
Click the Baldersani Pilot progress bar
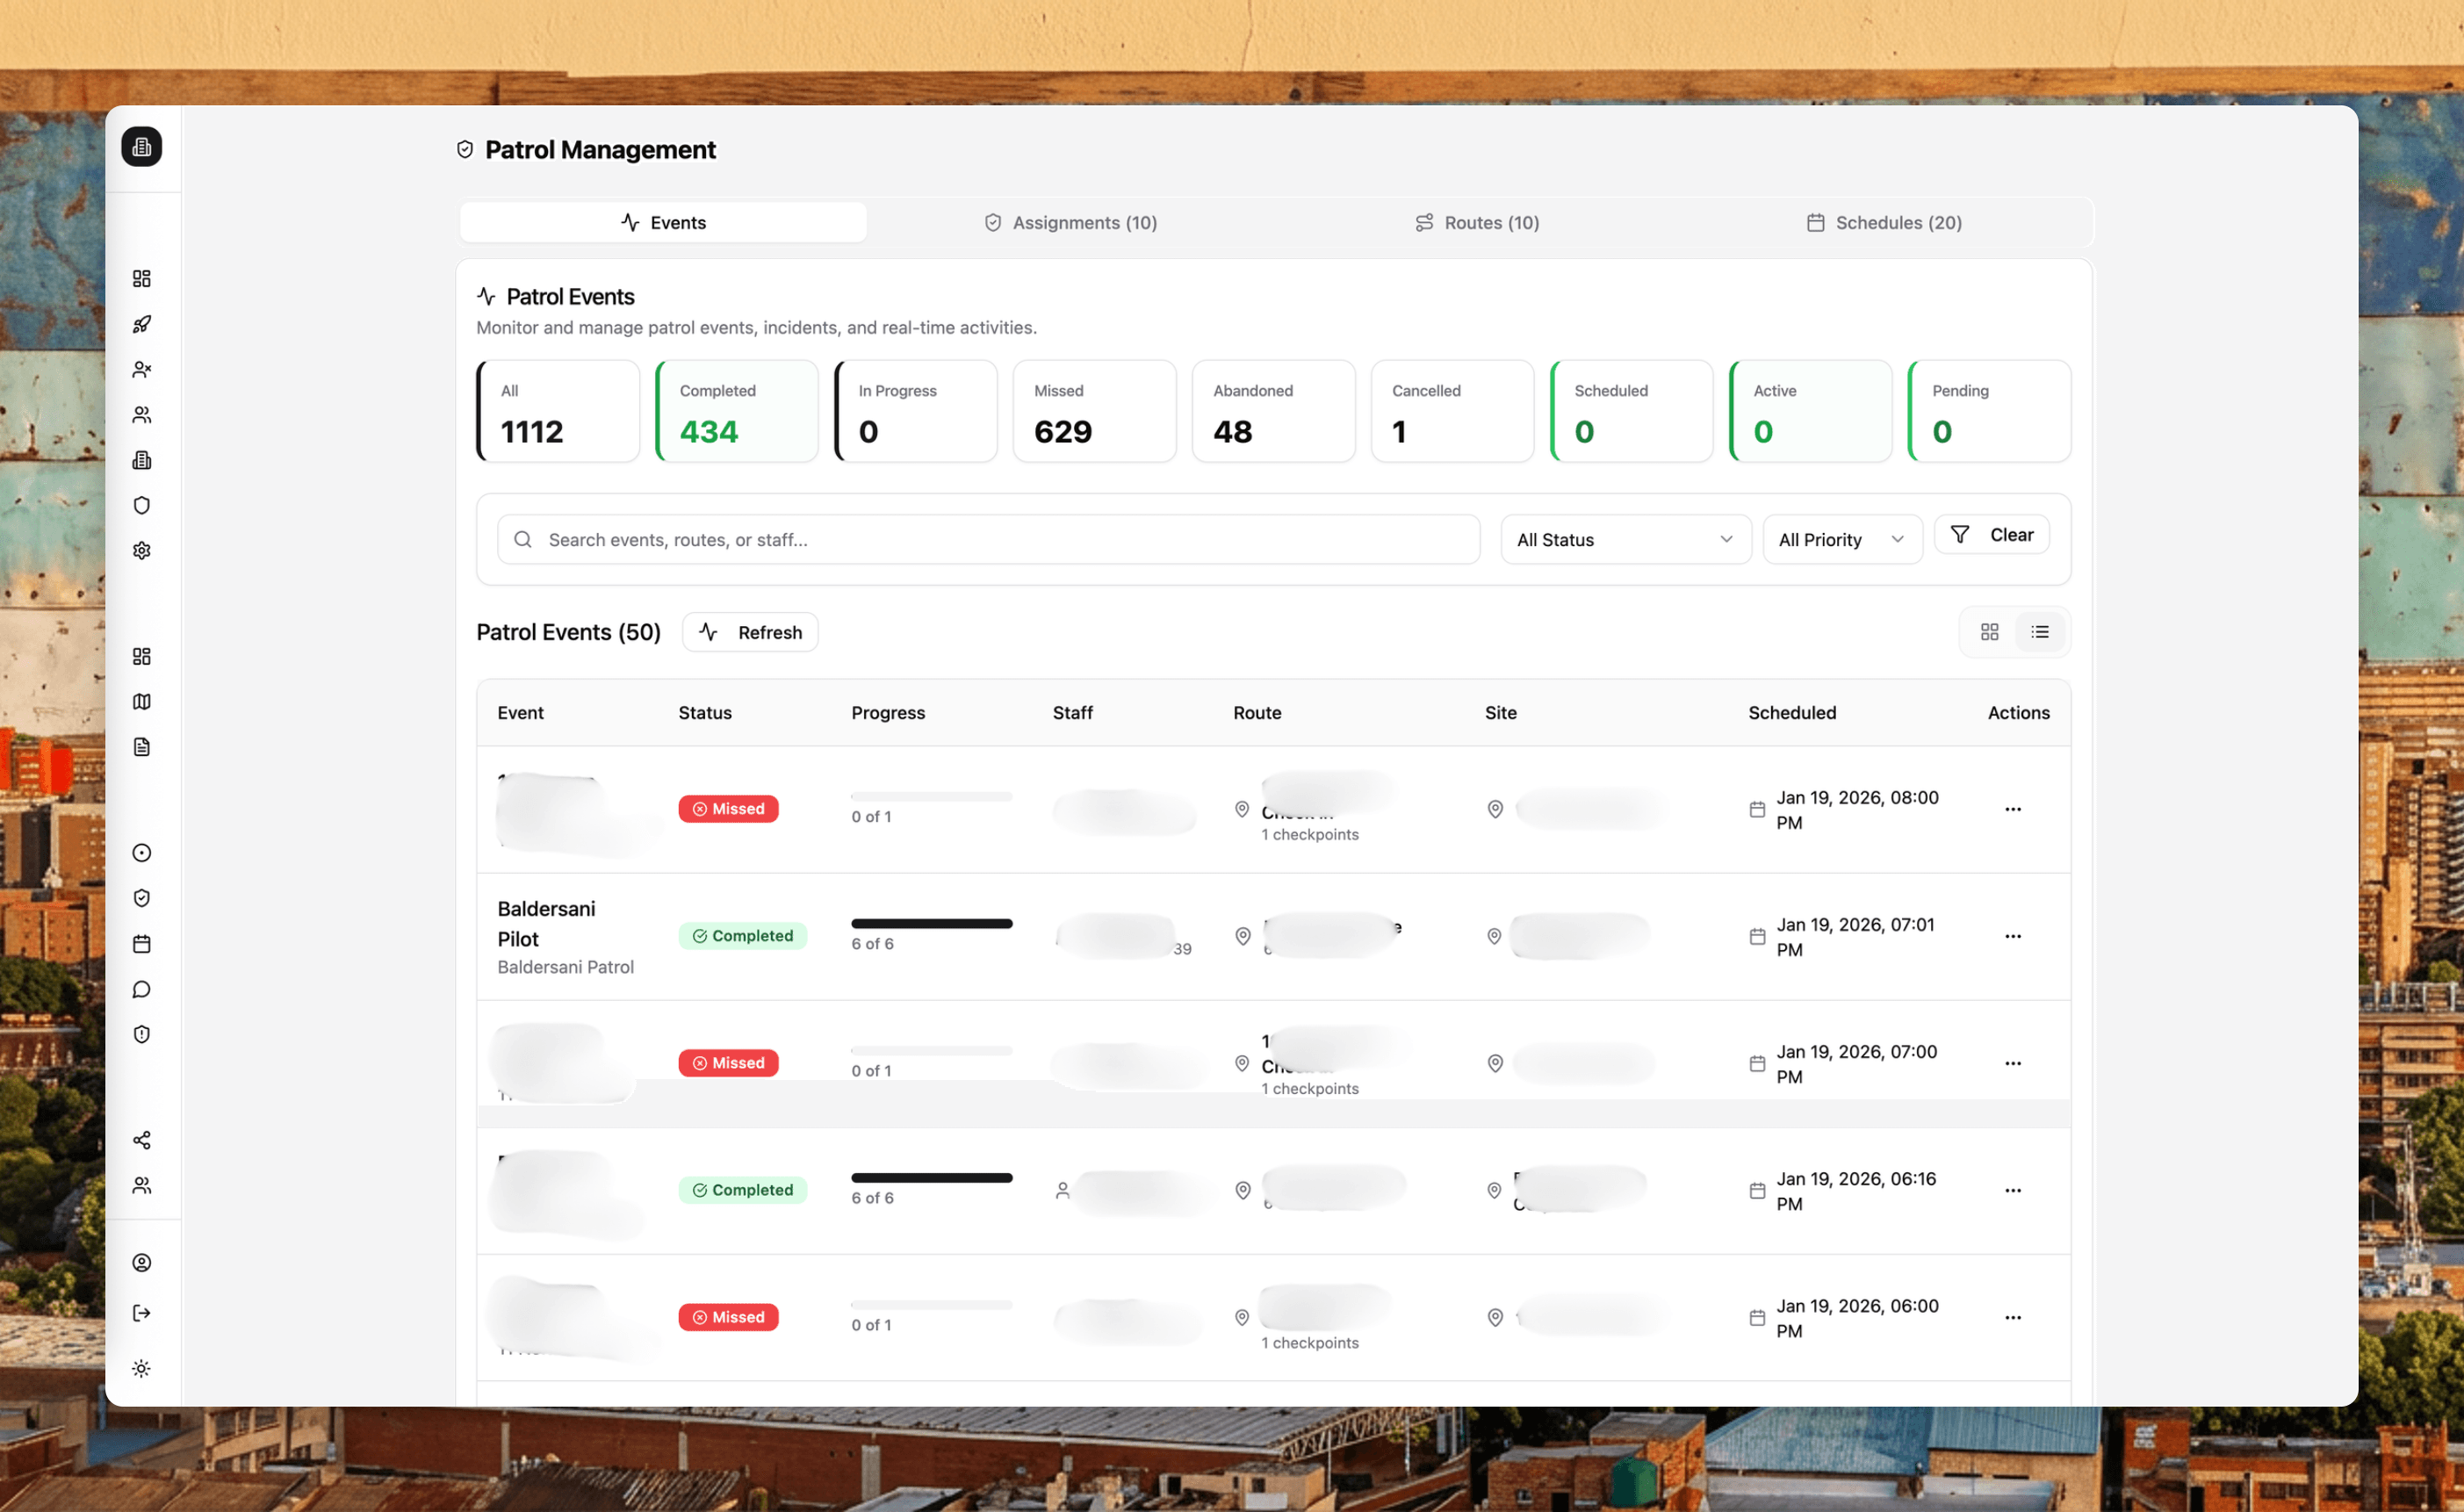click(931, 924)
